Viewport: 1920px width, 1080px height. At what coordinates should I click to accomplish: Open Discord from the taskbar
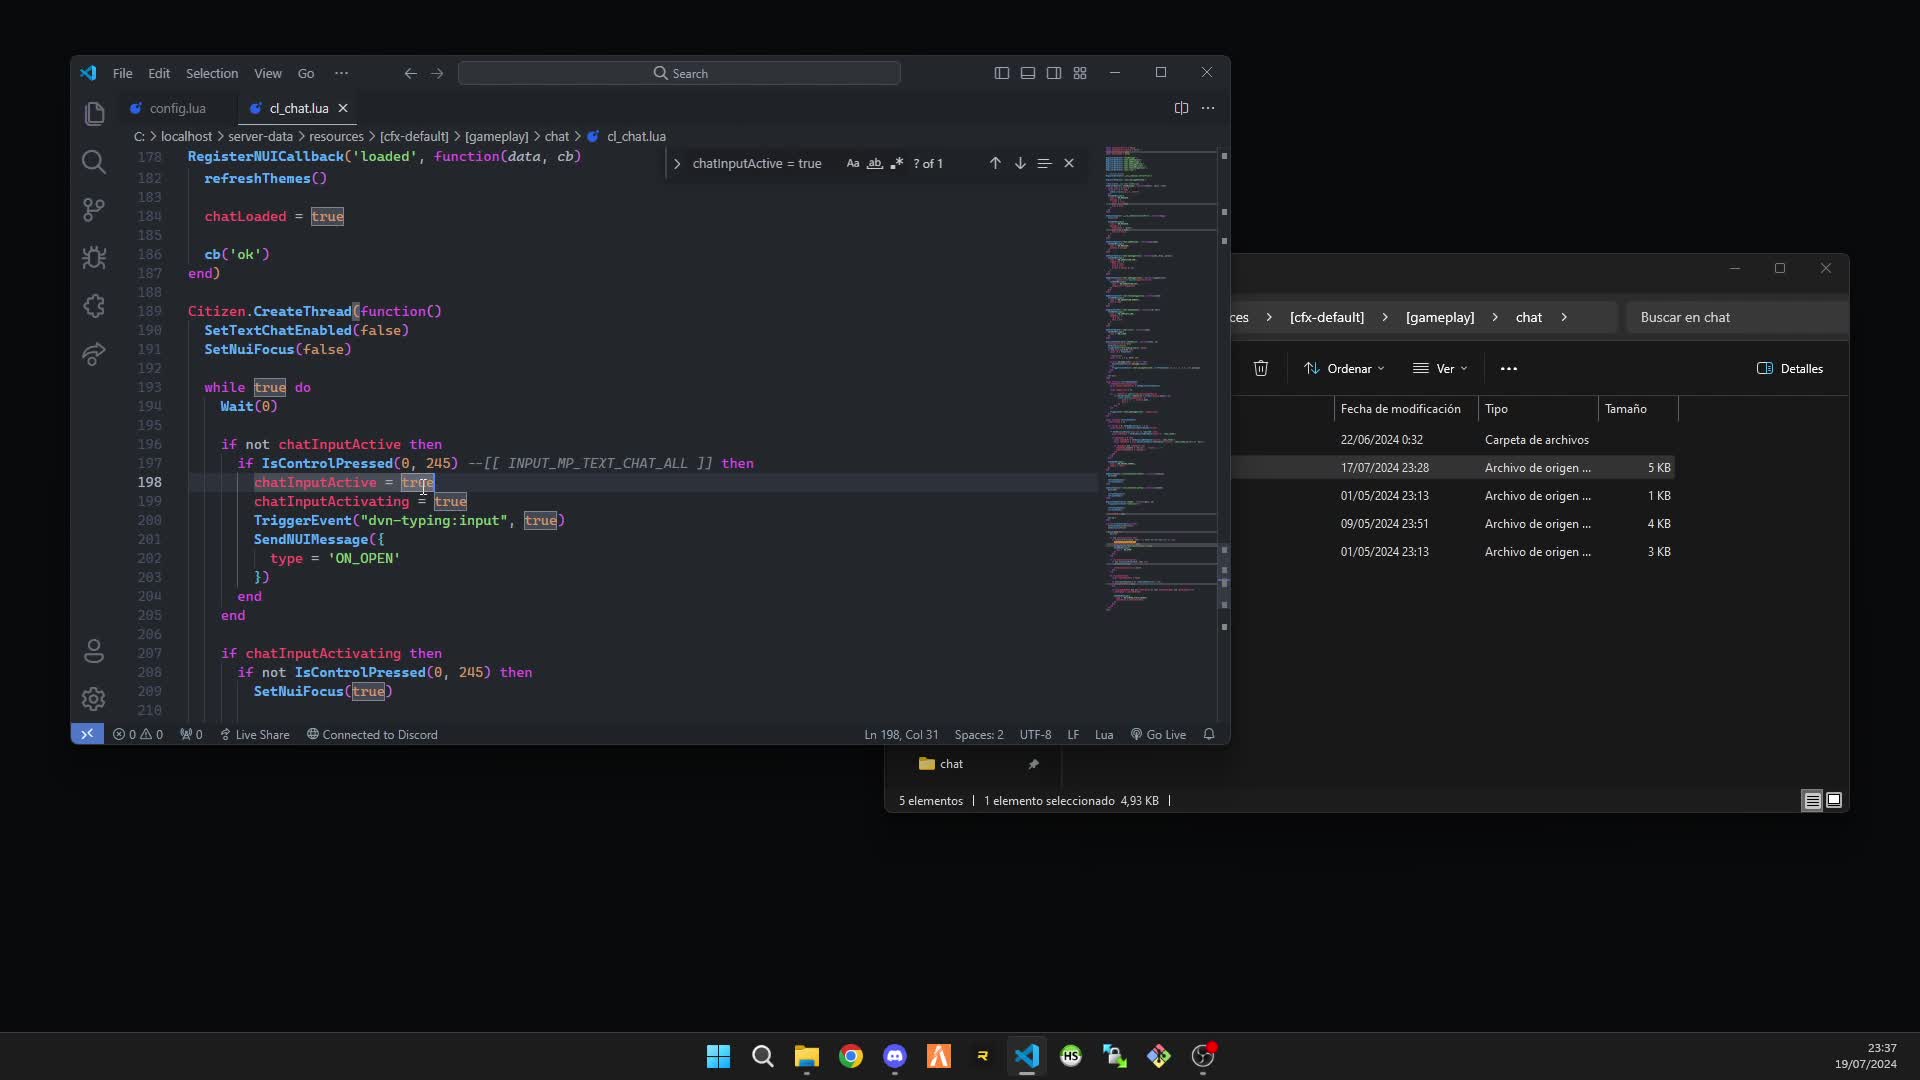(x=895, y=1056)
